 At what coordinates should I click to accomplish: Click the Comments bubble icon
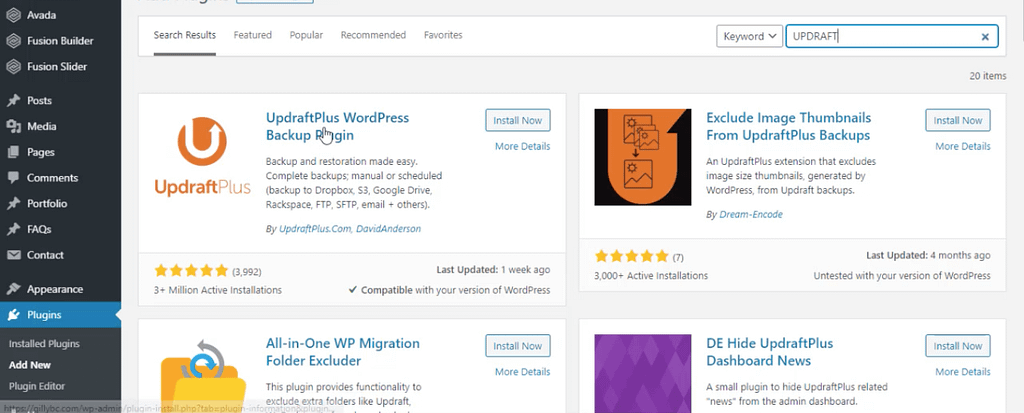tap(13, 178)
